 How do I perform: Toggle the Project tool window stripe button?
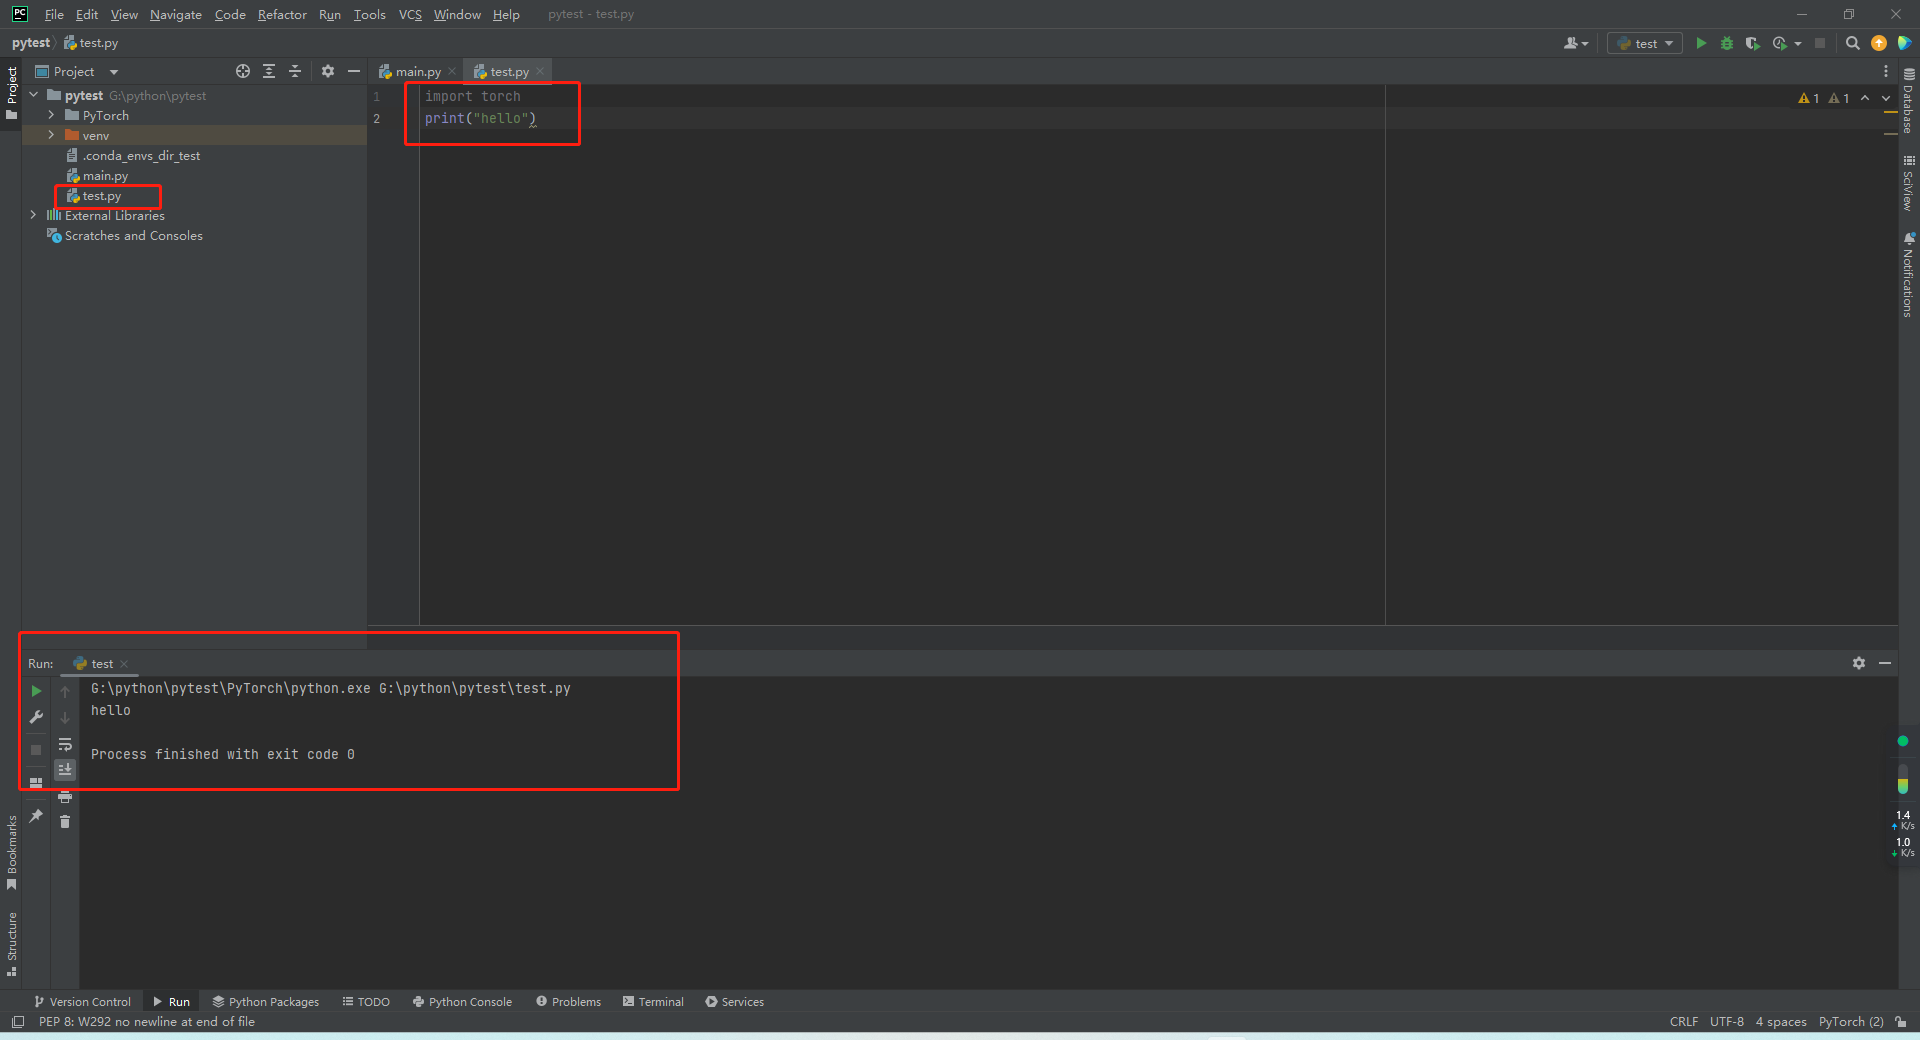coord(11,93)
